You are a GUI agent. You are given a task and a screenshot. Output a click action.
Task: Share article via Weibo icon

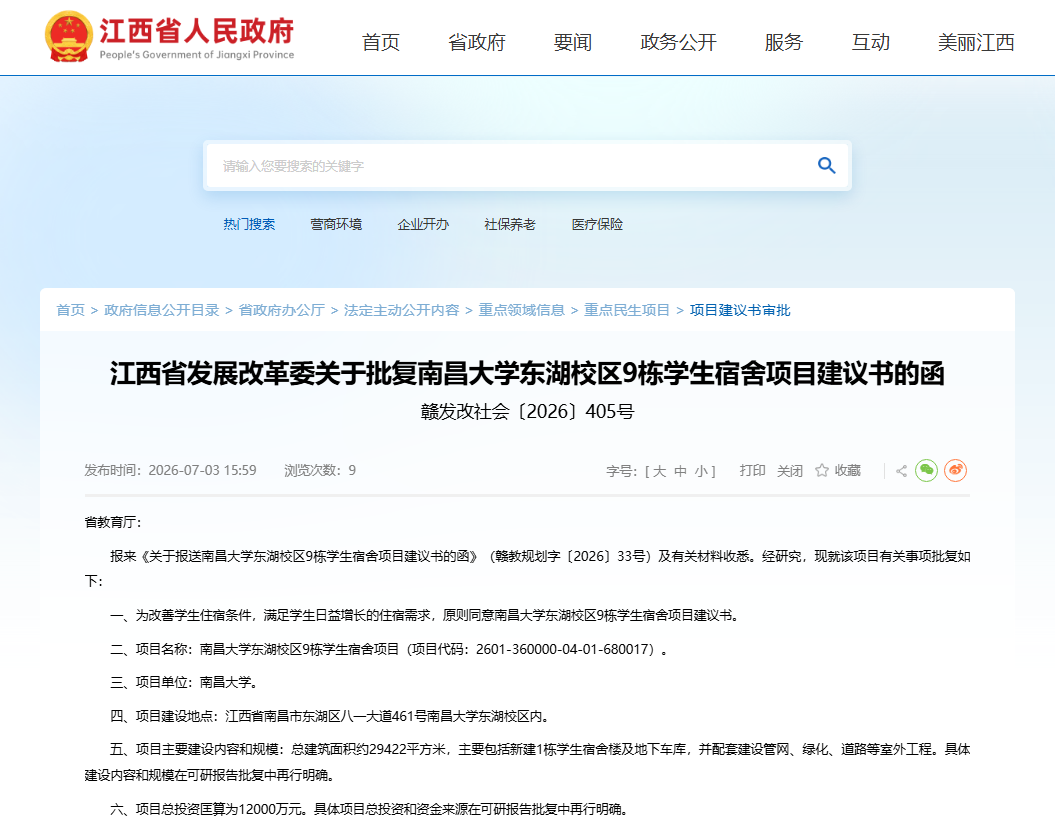click(x=955, y=470)
